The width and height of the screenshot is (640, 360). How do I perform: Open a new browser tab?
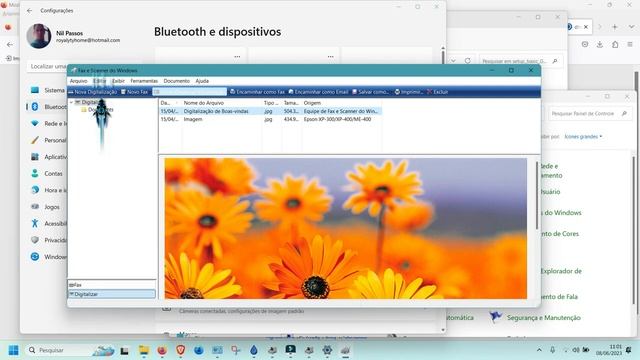[614, 27]
